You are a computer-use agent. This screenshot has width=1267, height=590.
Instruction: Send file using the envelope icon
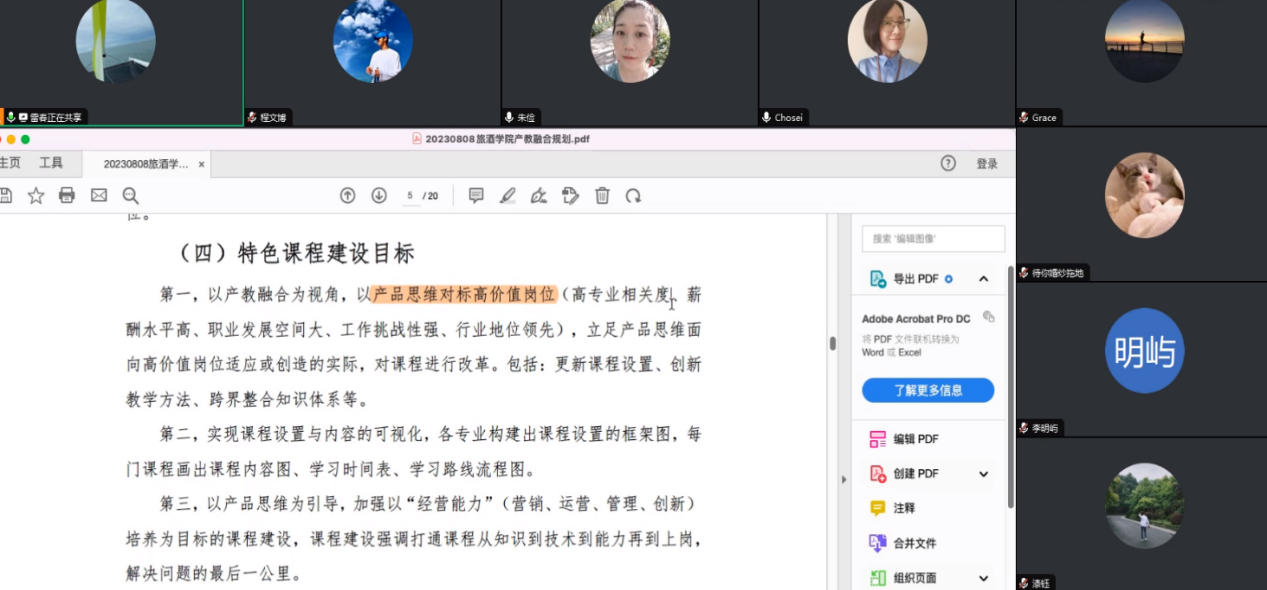[99, 196]
